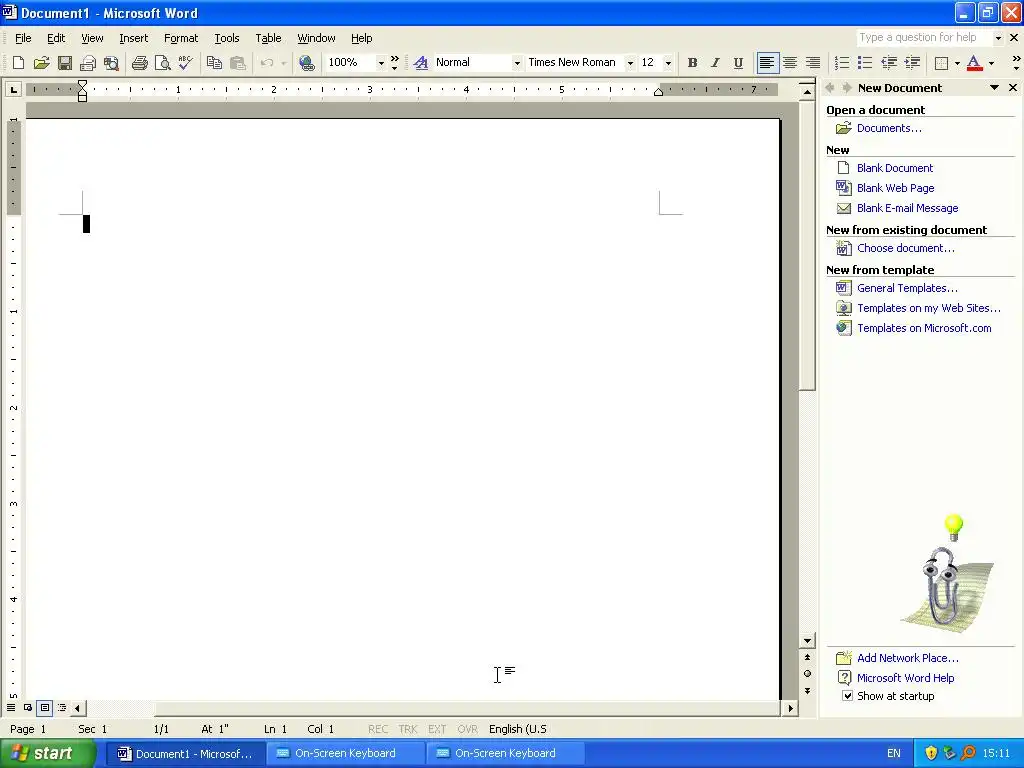Screen dimensions: 1024x768
Task: Click Select Browse Object button
Action: pos(807,673)
